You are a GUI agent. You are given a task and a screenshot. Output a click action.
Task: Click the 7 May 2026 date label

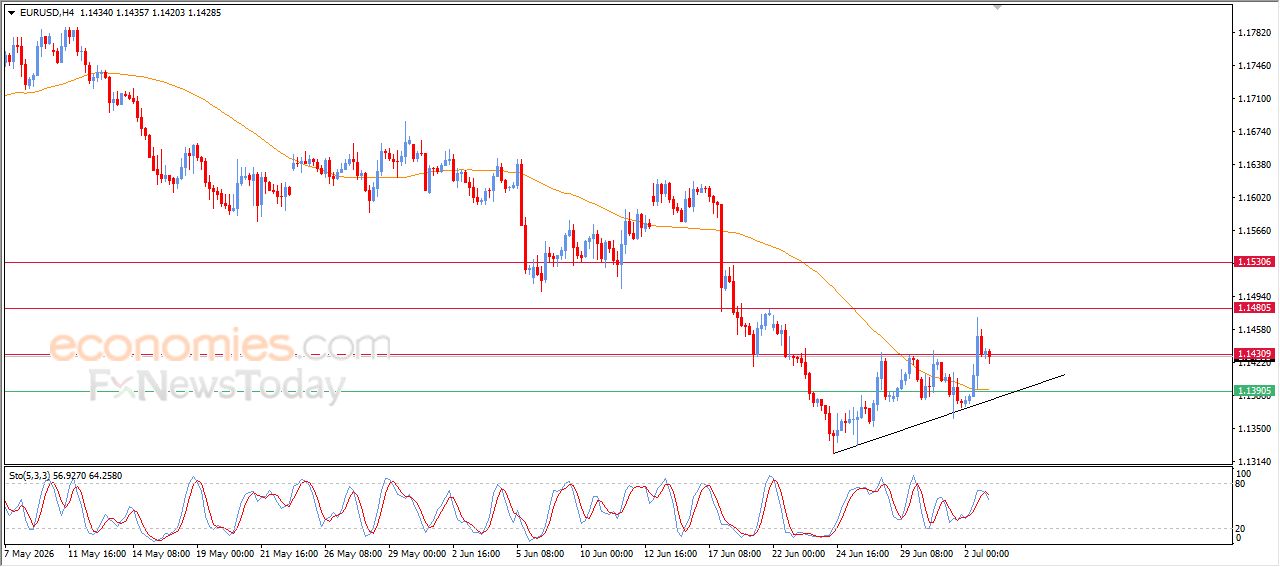(x=31, y=552)
